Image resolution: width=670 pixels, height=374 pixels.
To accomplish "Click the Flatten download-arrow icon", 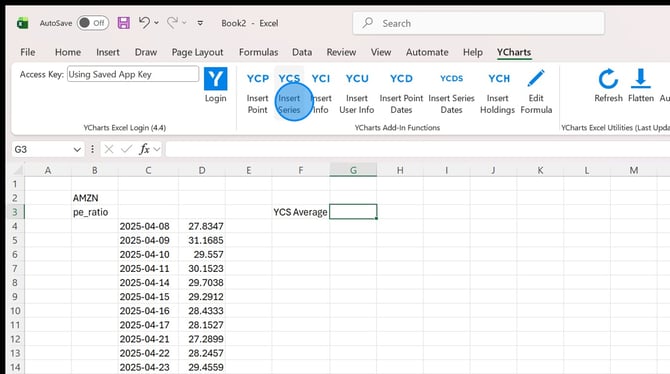I will click(x=641, y=78).
